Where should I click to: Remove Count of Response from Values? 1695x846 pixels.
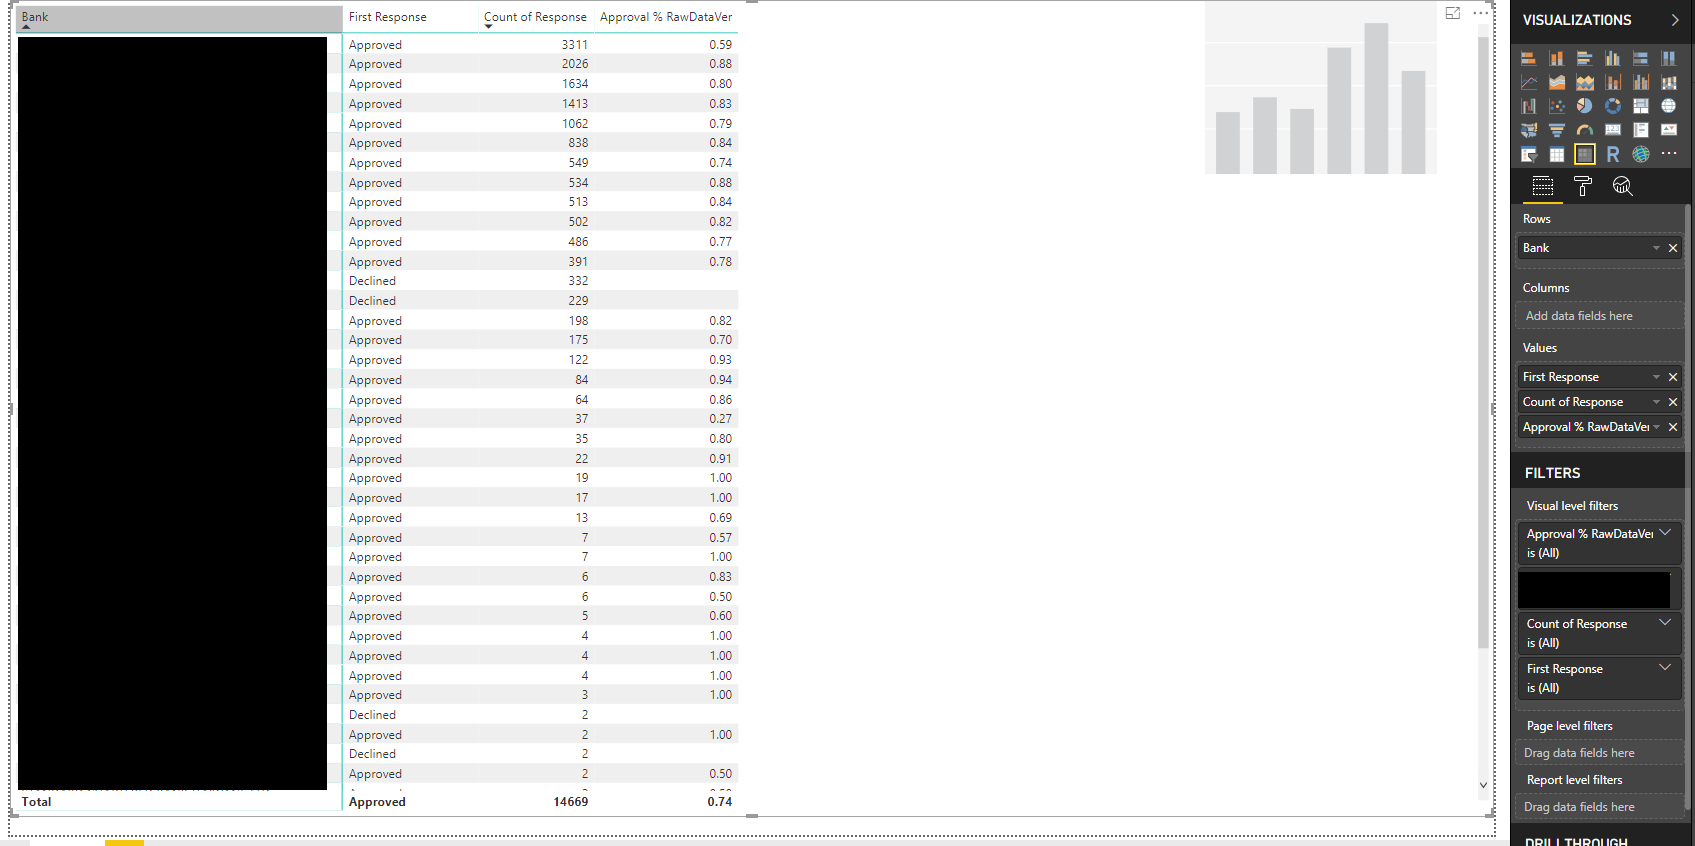tap(1673, 402)
